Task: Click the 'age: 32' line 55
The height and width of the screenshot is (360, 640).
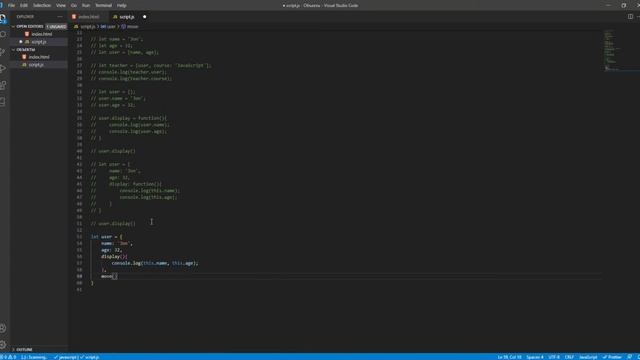Action: coord(111,250)
